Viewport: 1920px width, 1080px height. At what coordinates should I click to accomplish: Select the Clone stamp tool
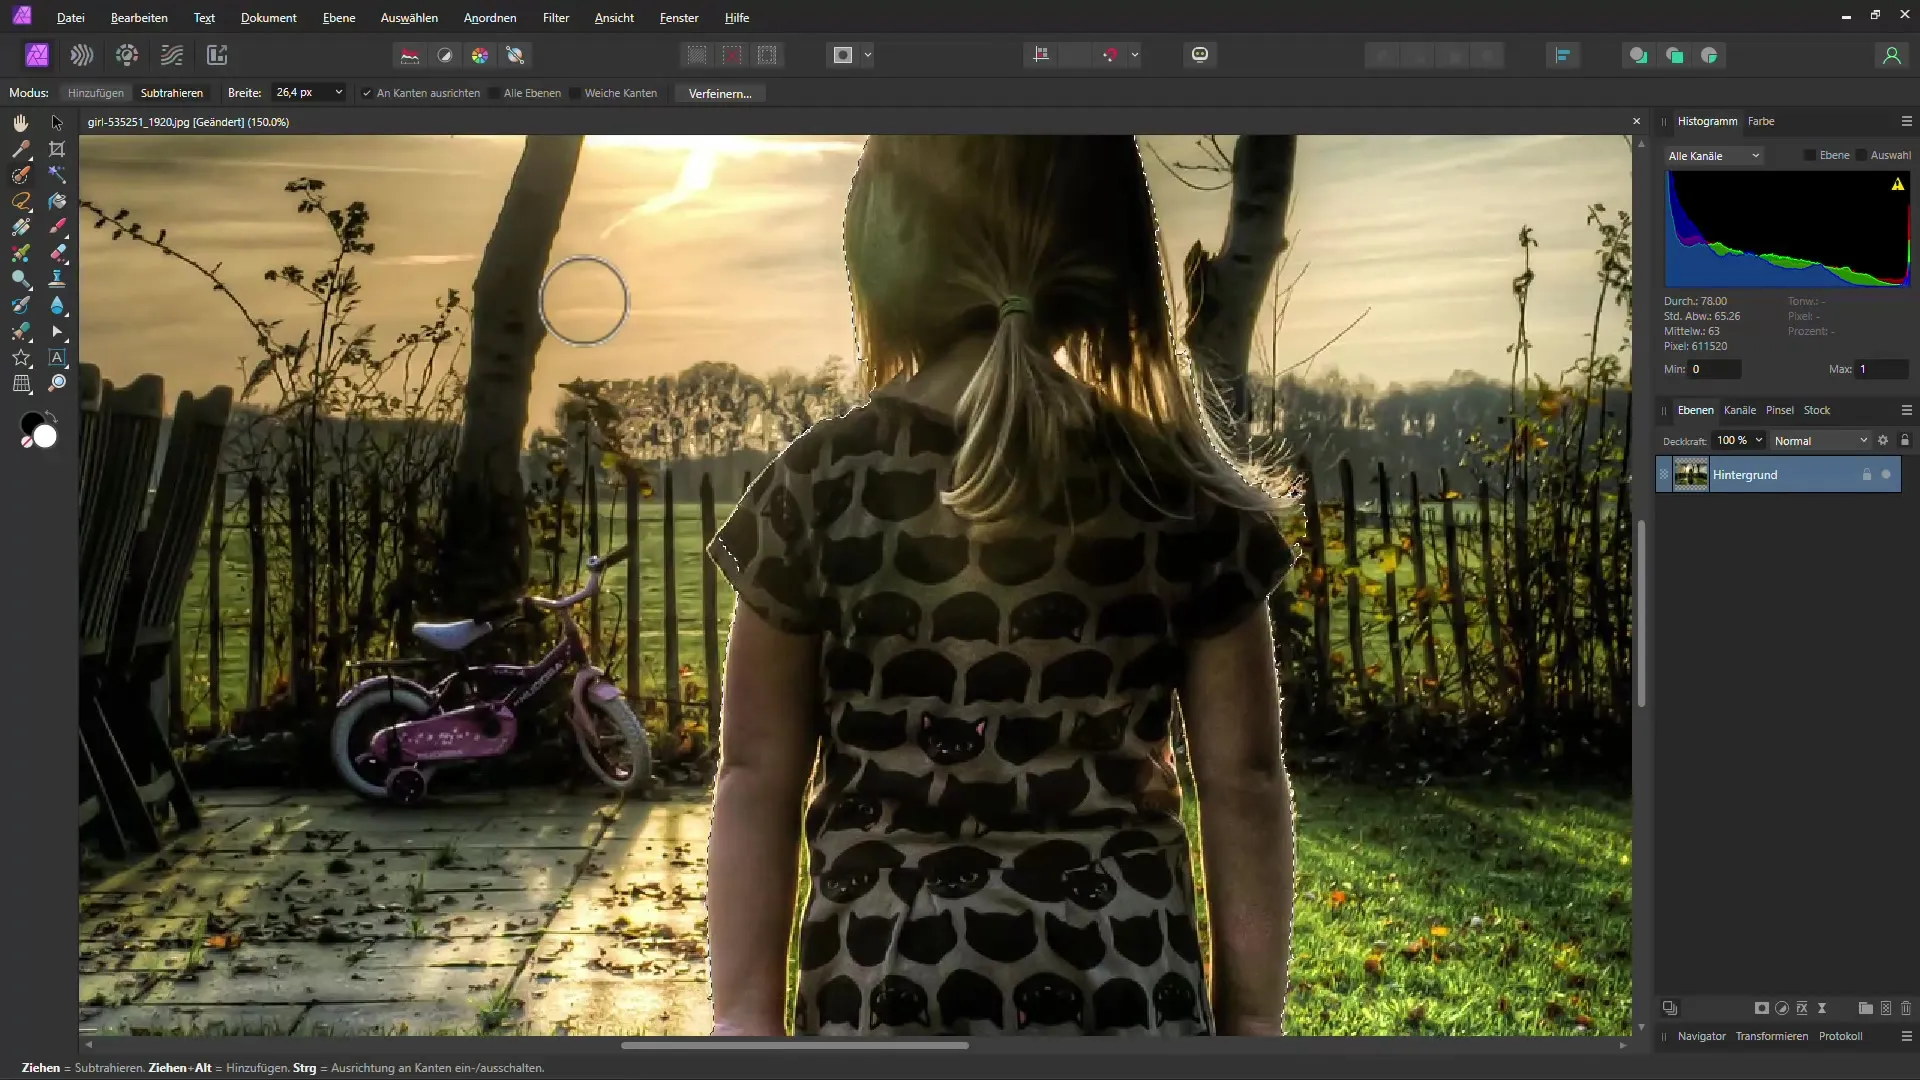[57, 279]
